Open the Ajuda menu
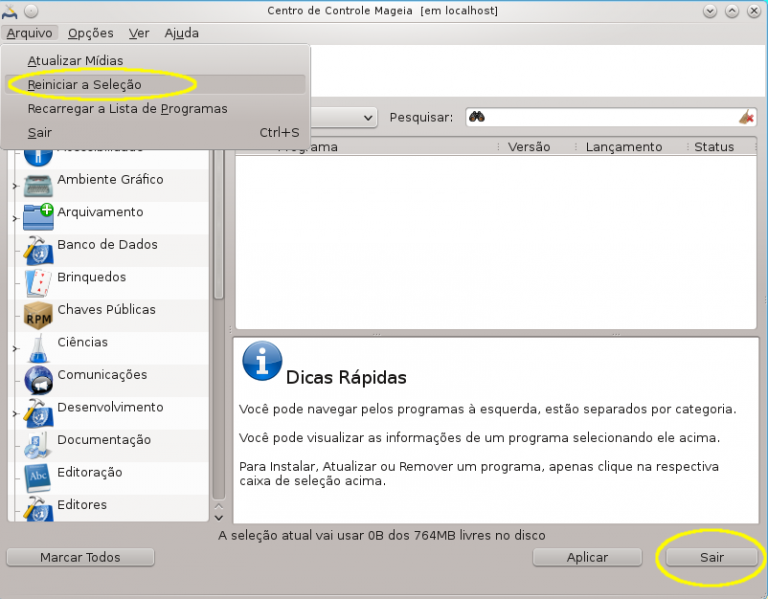 tap(182, 33)
